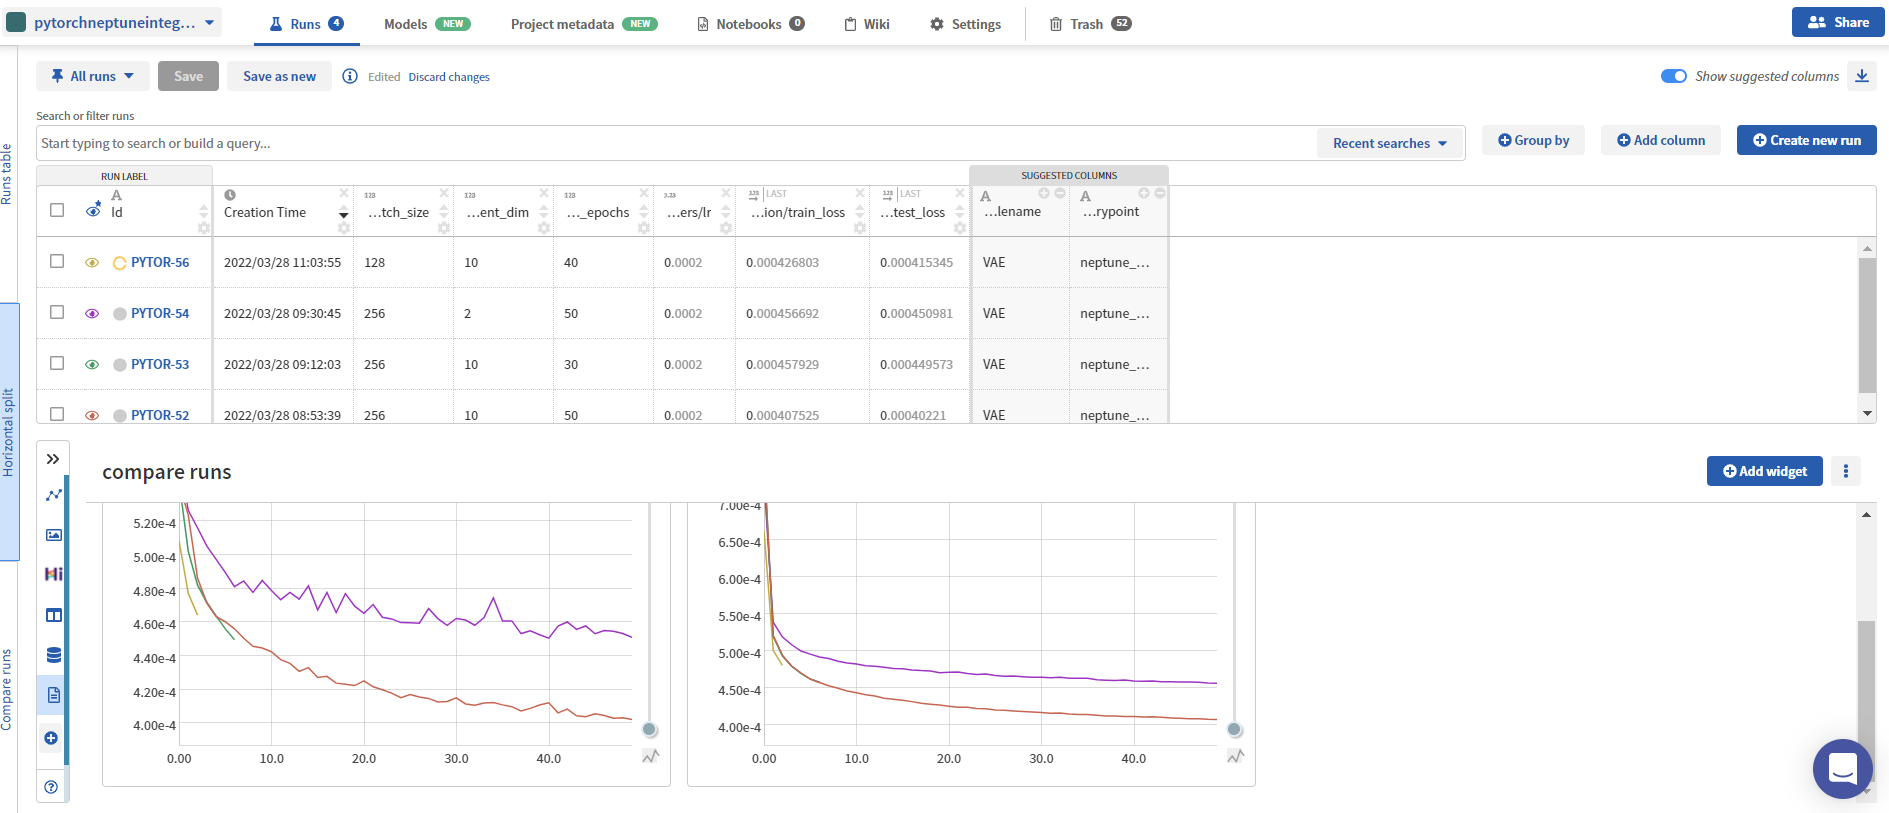Open the HiPlot parallel coordinates view

[53, 574]
